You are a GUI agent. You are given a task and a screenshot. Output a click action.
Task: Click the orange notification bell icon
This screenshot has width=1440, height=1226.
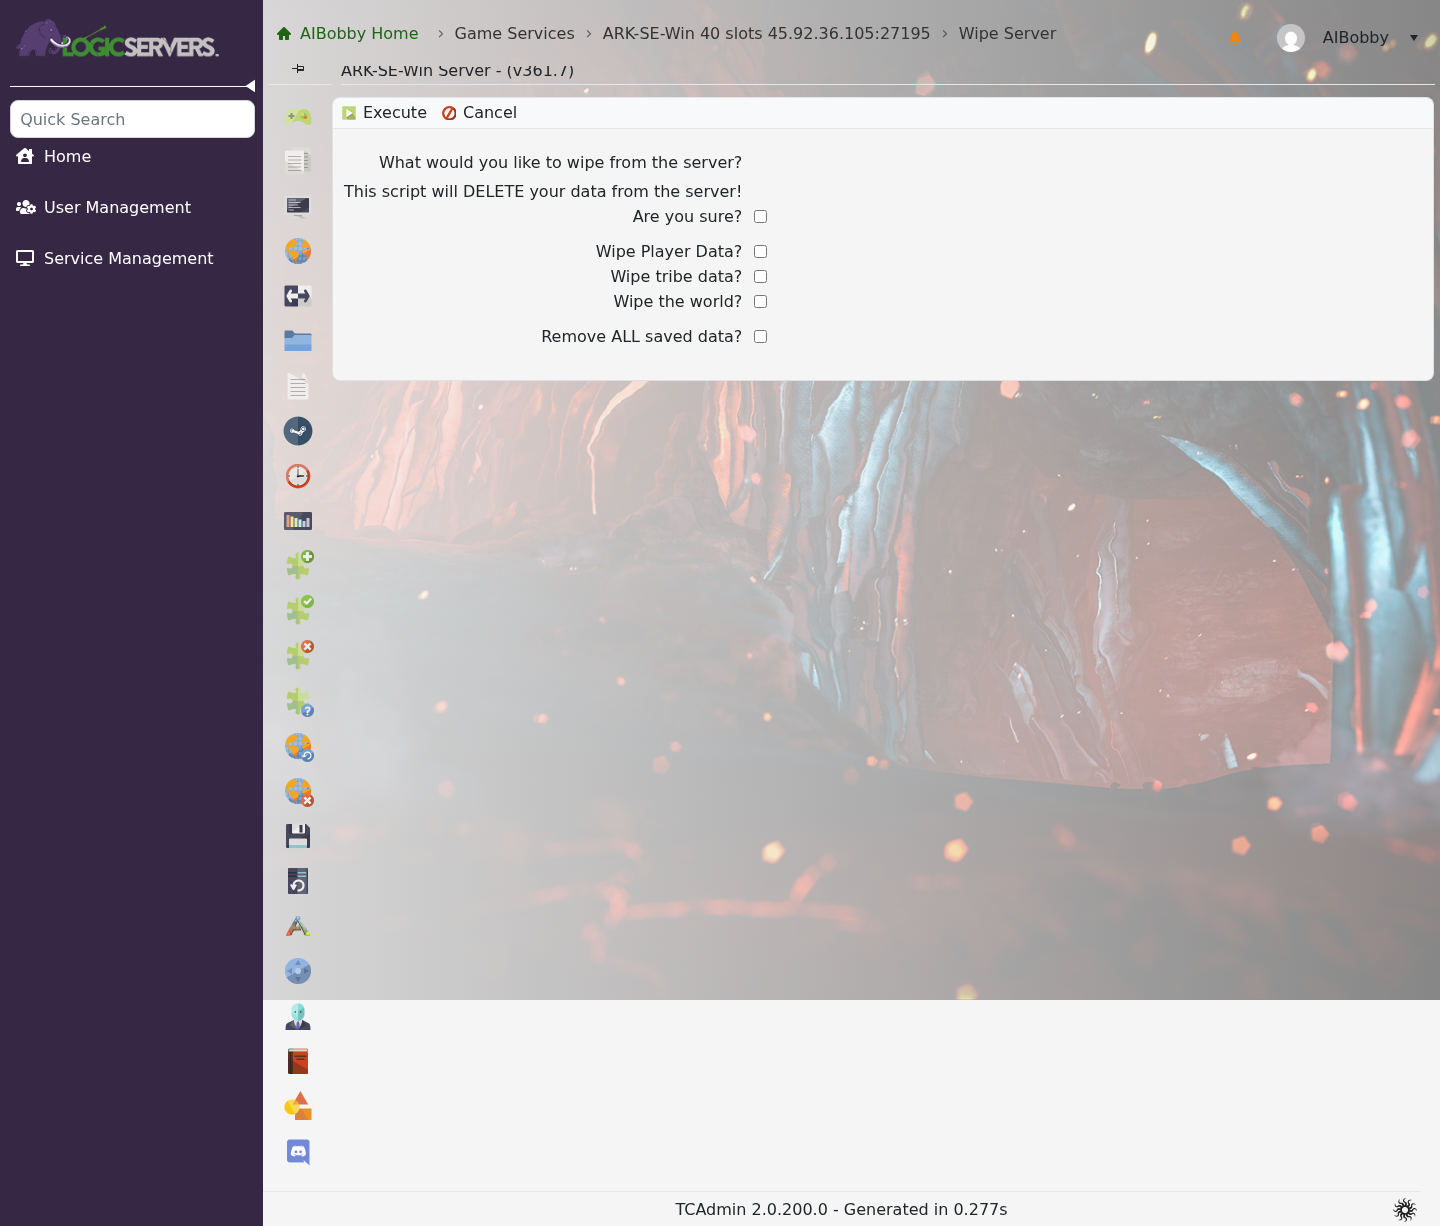[1235, 38]
